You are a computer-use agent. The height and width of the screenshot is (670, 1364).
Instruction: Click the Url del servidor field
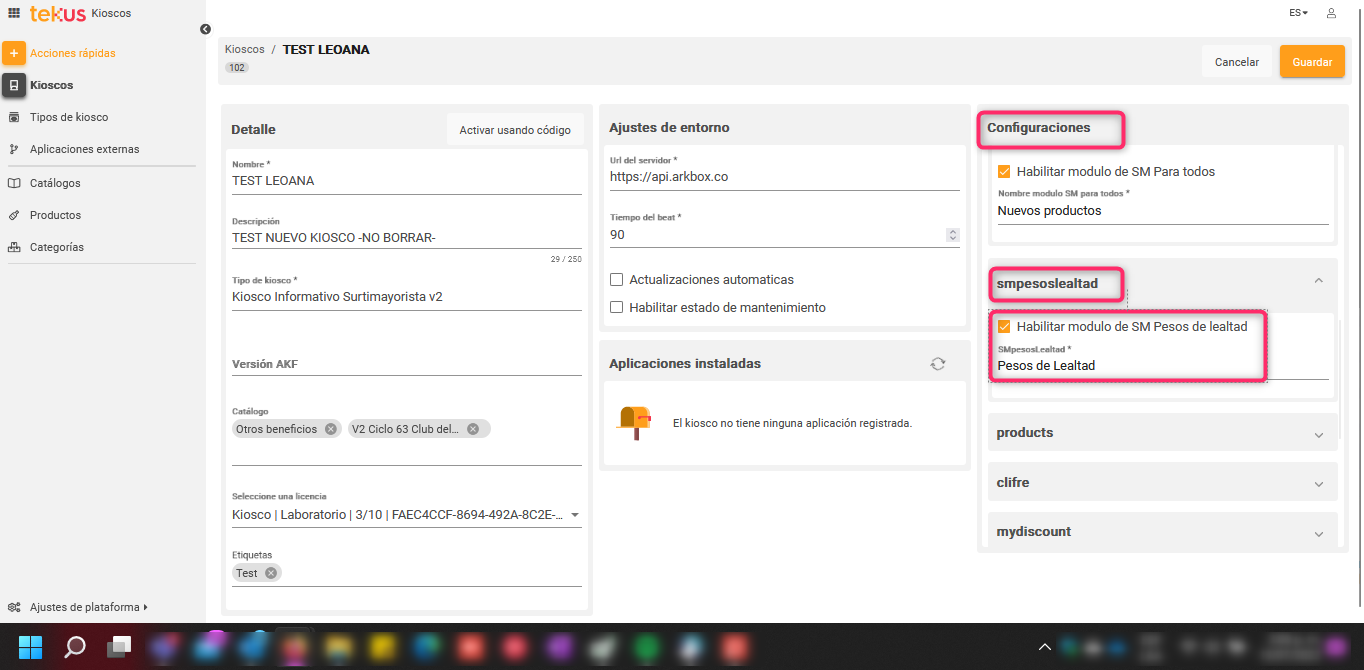784,177
